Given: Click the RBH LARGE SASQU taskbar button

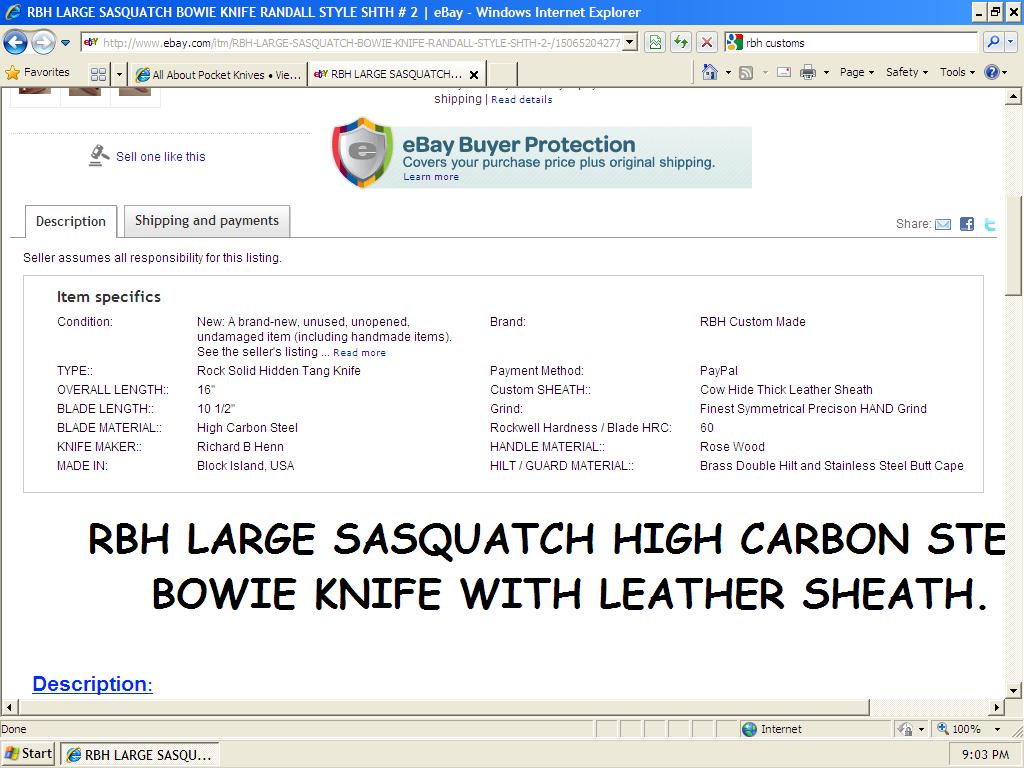Looking at the screenshot, I should pos(140,754).
